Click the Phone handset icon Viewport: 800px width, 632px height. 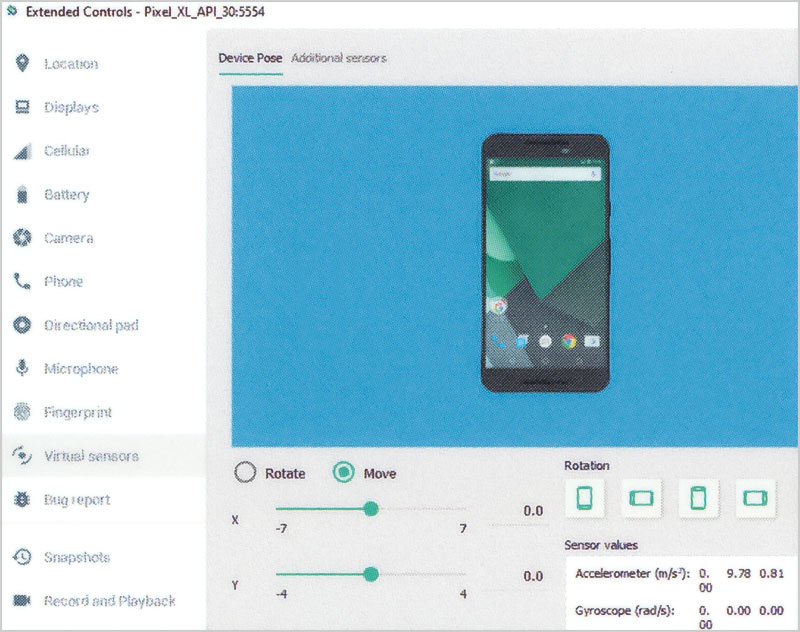22,281
